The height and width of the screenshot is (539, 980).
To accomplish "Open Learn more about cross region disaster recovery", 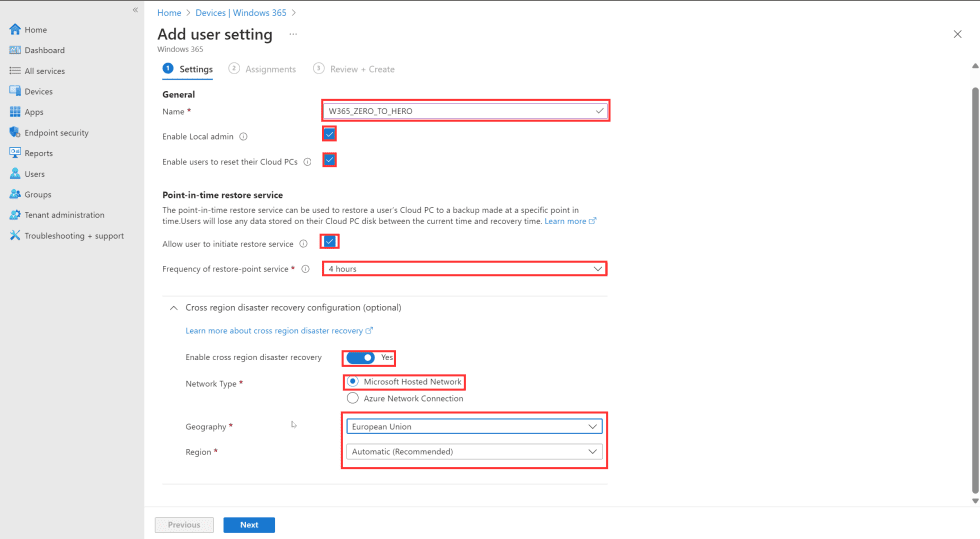I will (x=279, y=331).
